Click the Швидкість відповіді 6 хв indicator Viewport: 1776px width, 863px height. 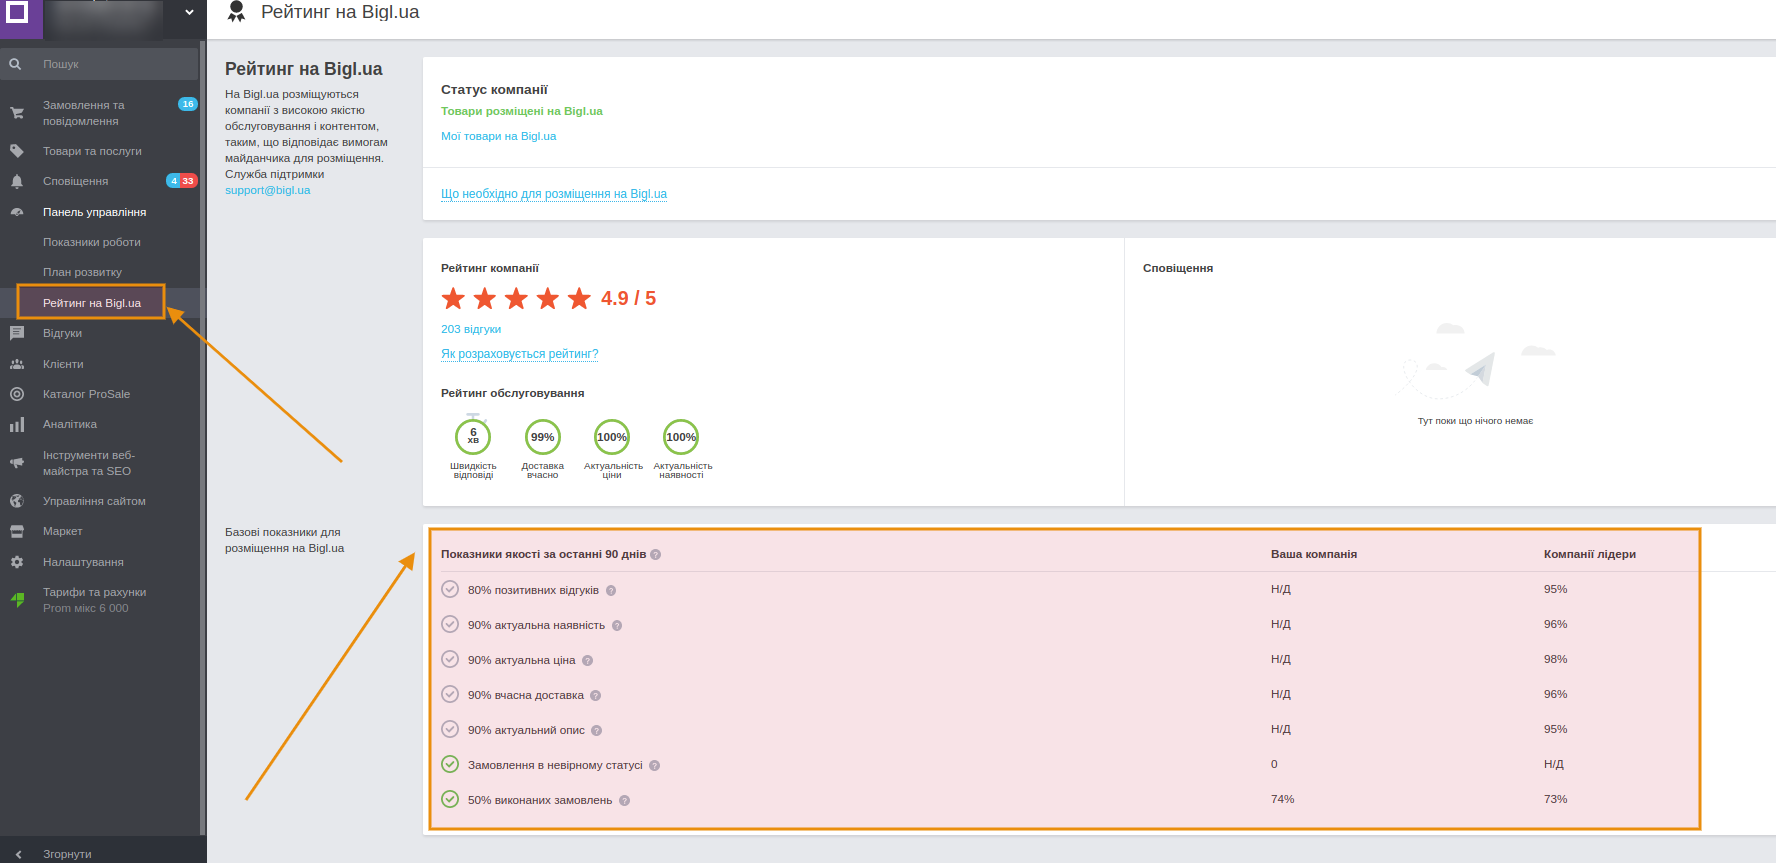[x=473, y=437]
